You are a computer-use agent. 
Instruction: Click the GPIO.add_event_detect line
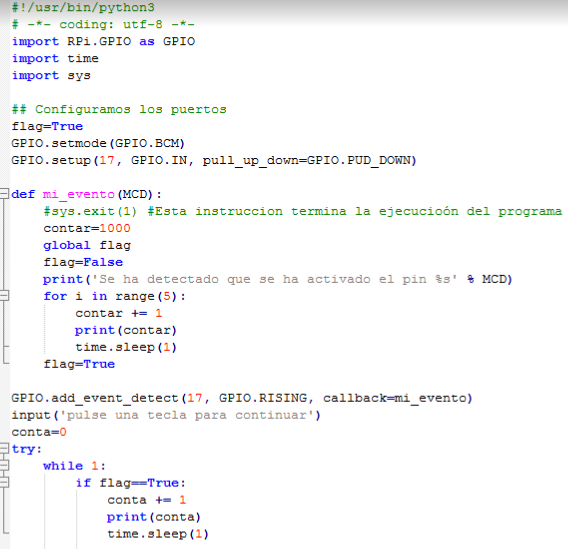click(242, 398)
